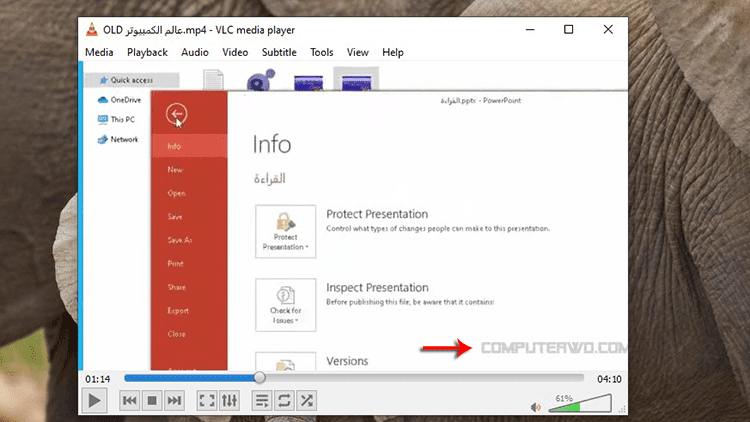Toggle fullscreen video mode
Image resolution: width=750 pixels, height=422 pixels.
tap(207, 400)
